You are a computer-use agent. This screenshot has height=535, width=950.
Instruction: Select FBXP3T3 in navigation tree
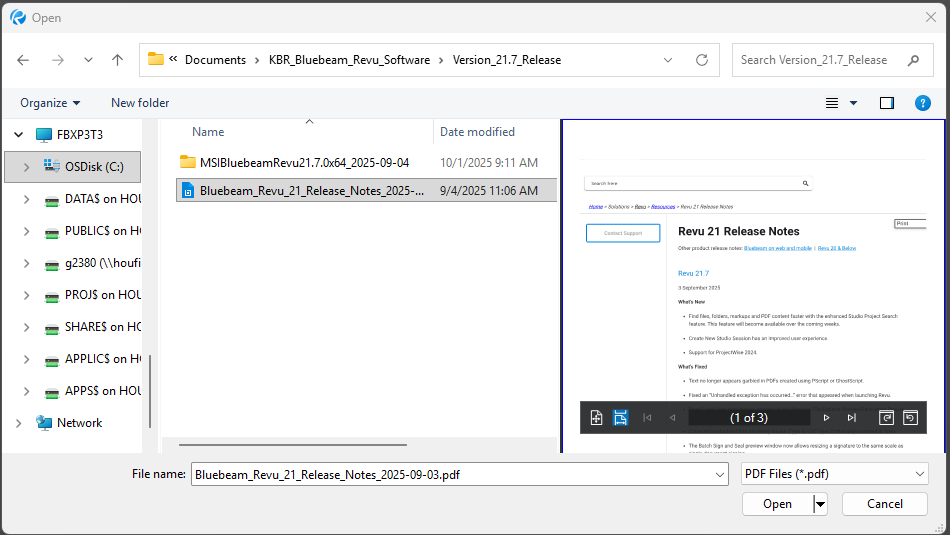(80, 135)
